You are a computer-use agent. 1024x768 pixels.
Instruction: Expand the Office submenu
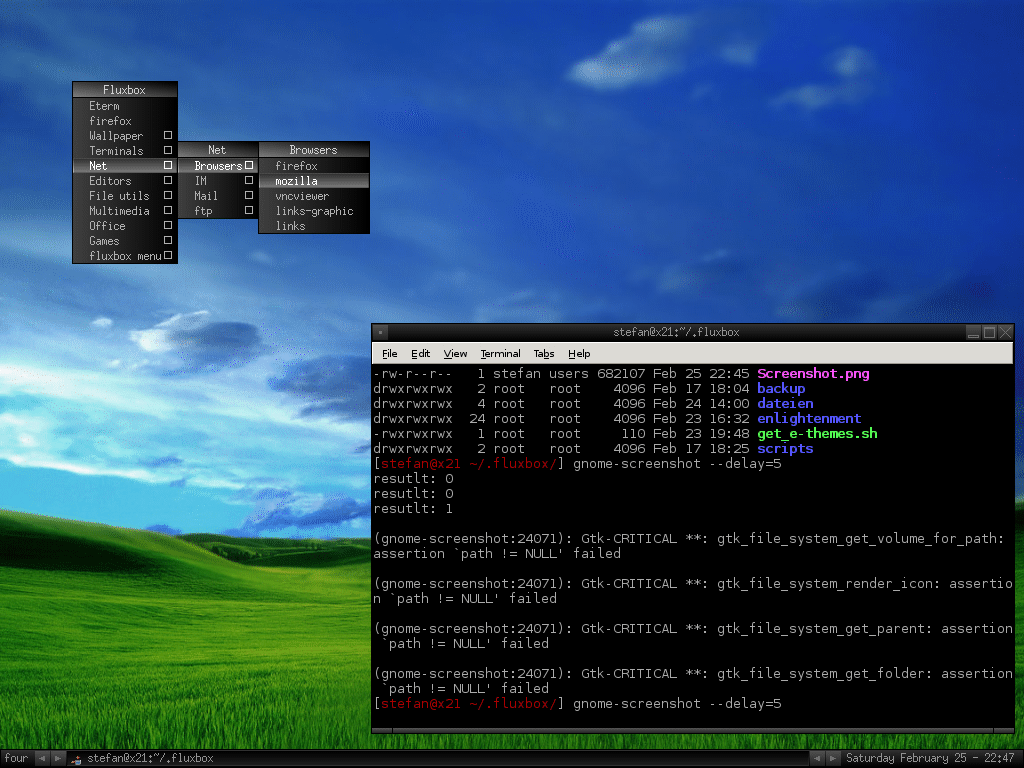tap(125, 226)
